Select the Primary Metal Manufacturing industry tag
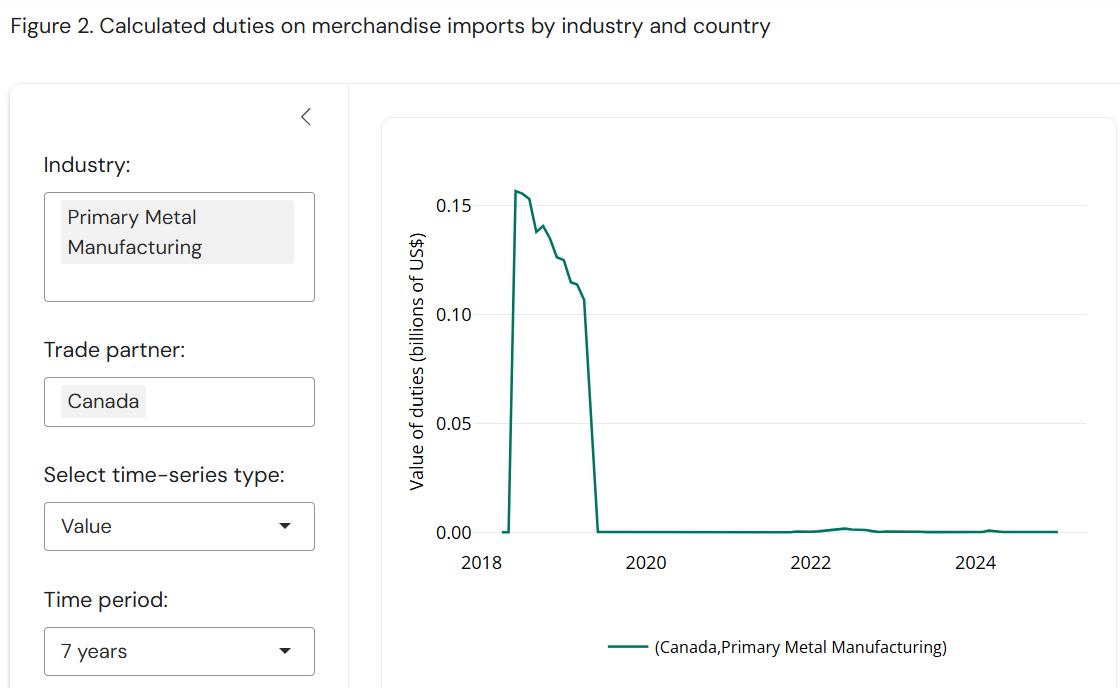The width and height of the screenshot is (1120, 688). (177, 232)
